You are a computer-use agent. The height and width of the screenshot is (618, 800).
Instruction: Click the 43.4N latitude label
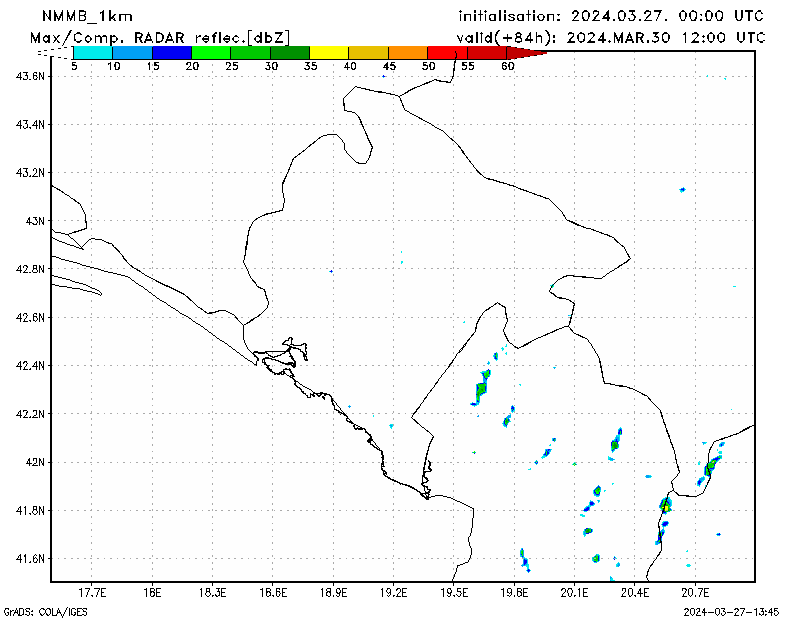pos(31,125)
